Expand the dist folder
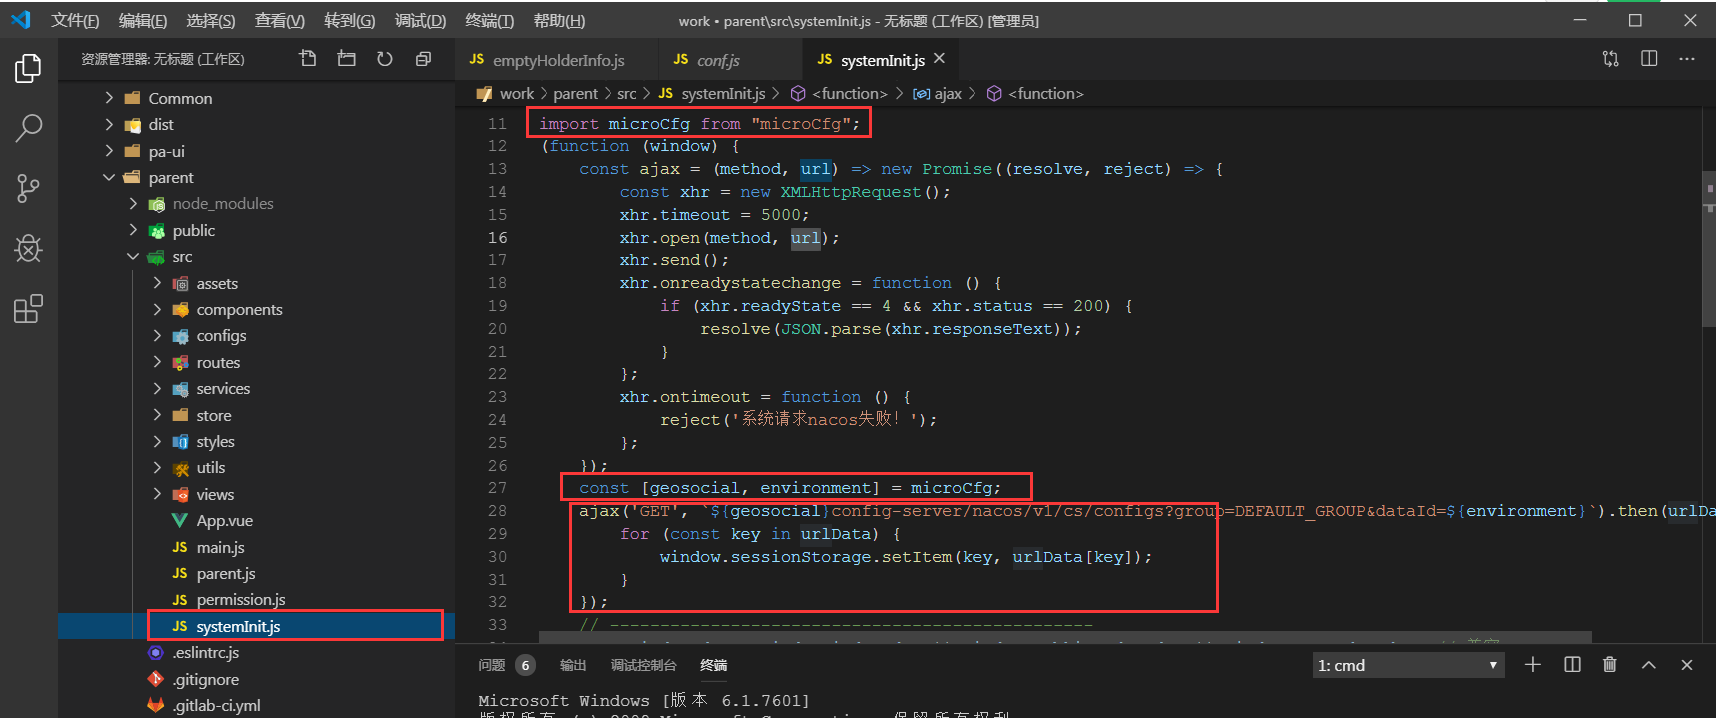1716x718 pixels. 109,124
